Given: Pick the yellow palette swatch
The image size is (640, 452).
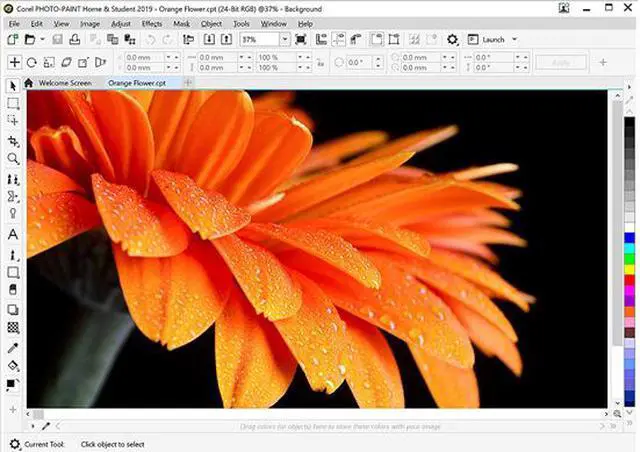Looking at the screenshot, I should (x=629, y=269).
